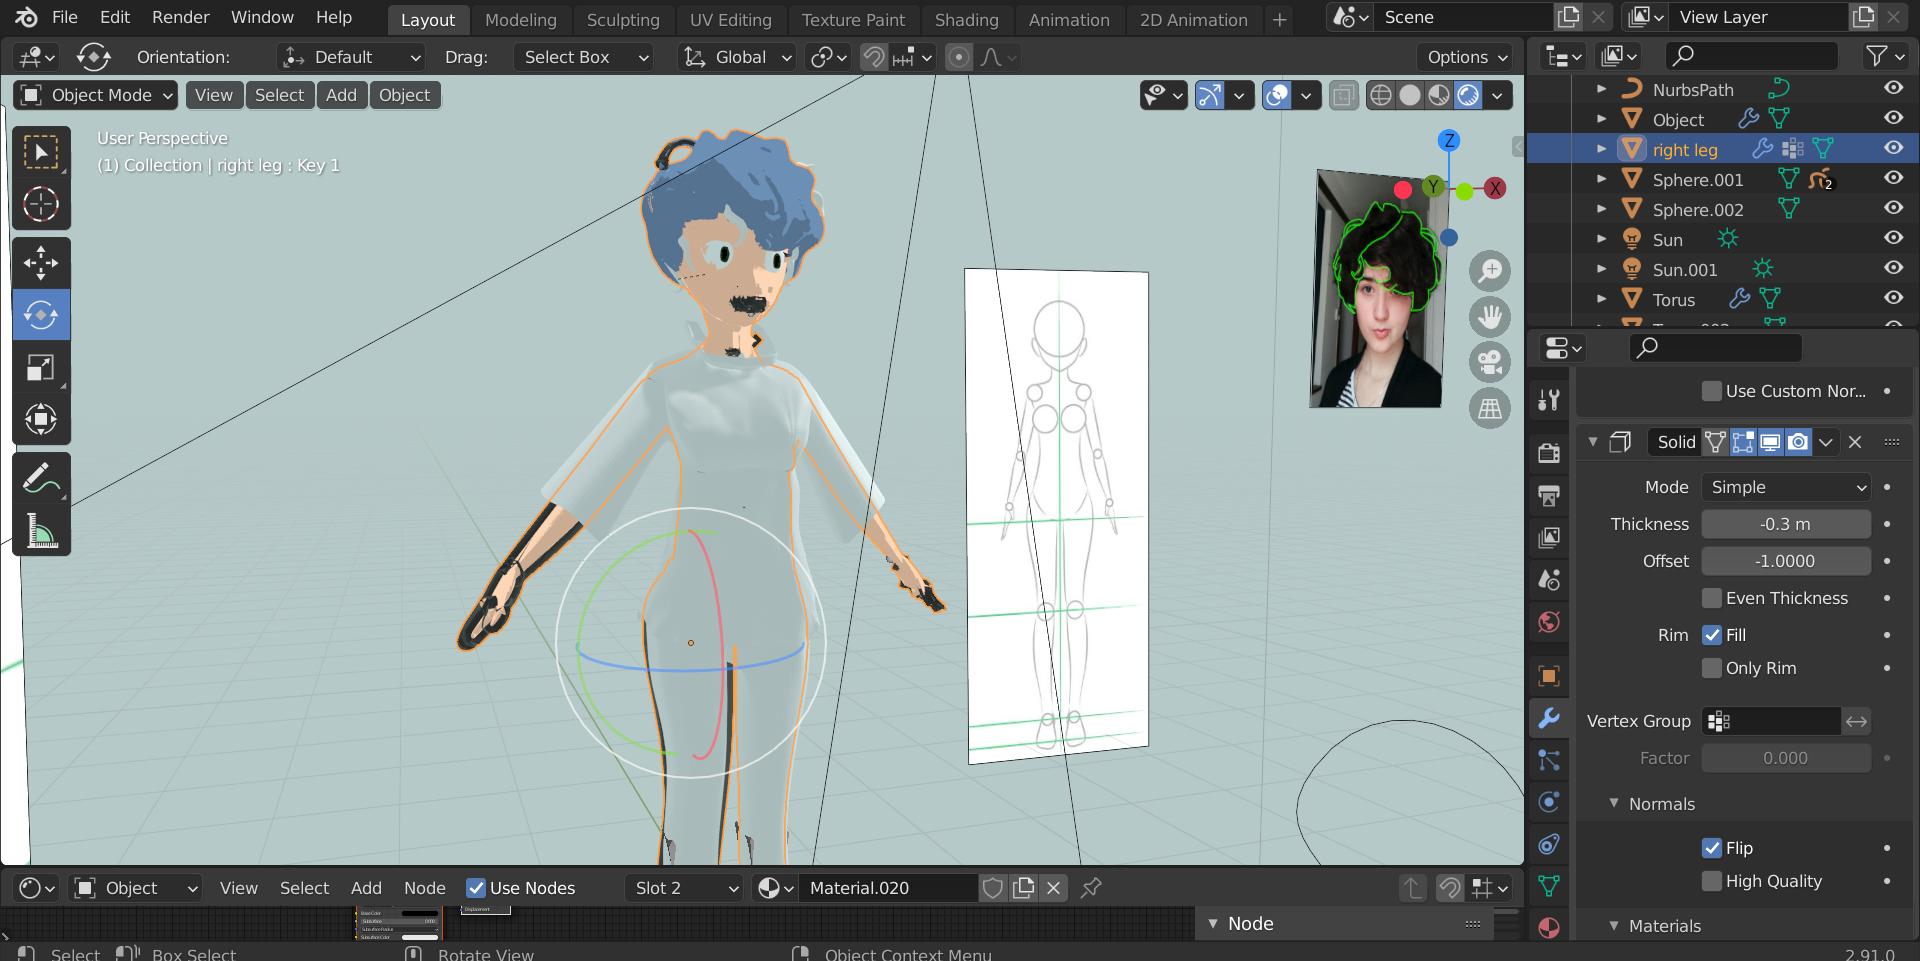Image resolution: width=1920 pixels, height=961 pixels.
Task: Select the Measure ruler tool
Action: [x=40, y=531]
